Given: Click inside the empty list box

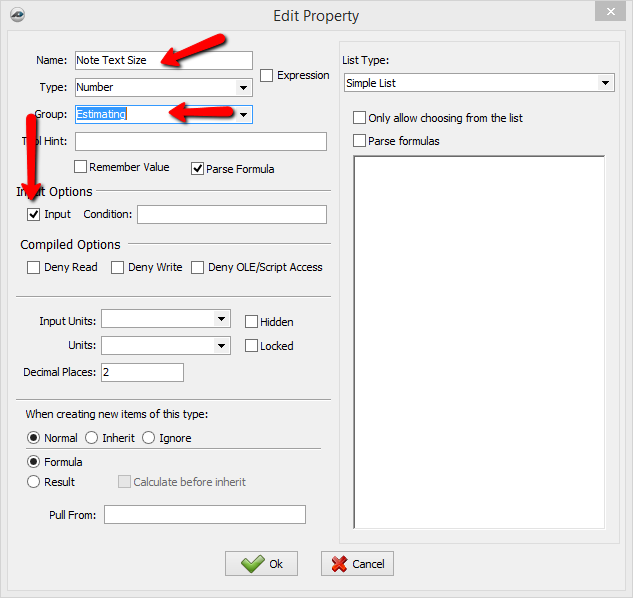Looking at the screenshot, I should pos(479,342).
